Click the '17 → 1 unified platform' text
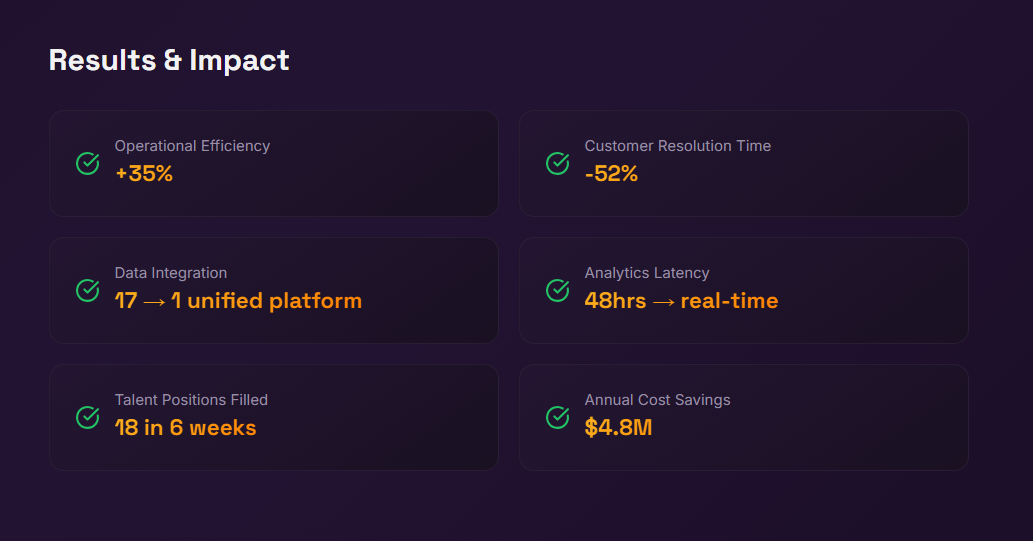The width and height of the screenshot is (1033, 541). pyautogui.click(x=238, y=301)
